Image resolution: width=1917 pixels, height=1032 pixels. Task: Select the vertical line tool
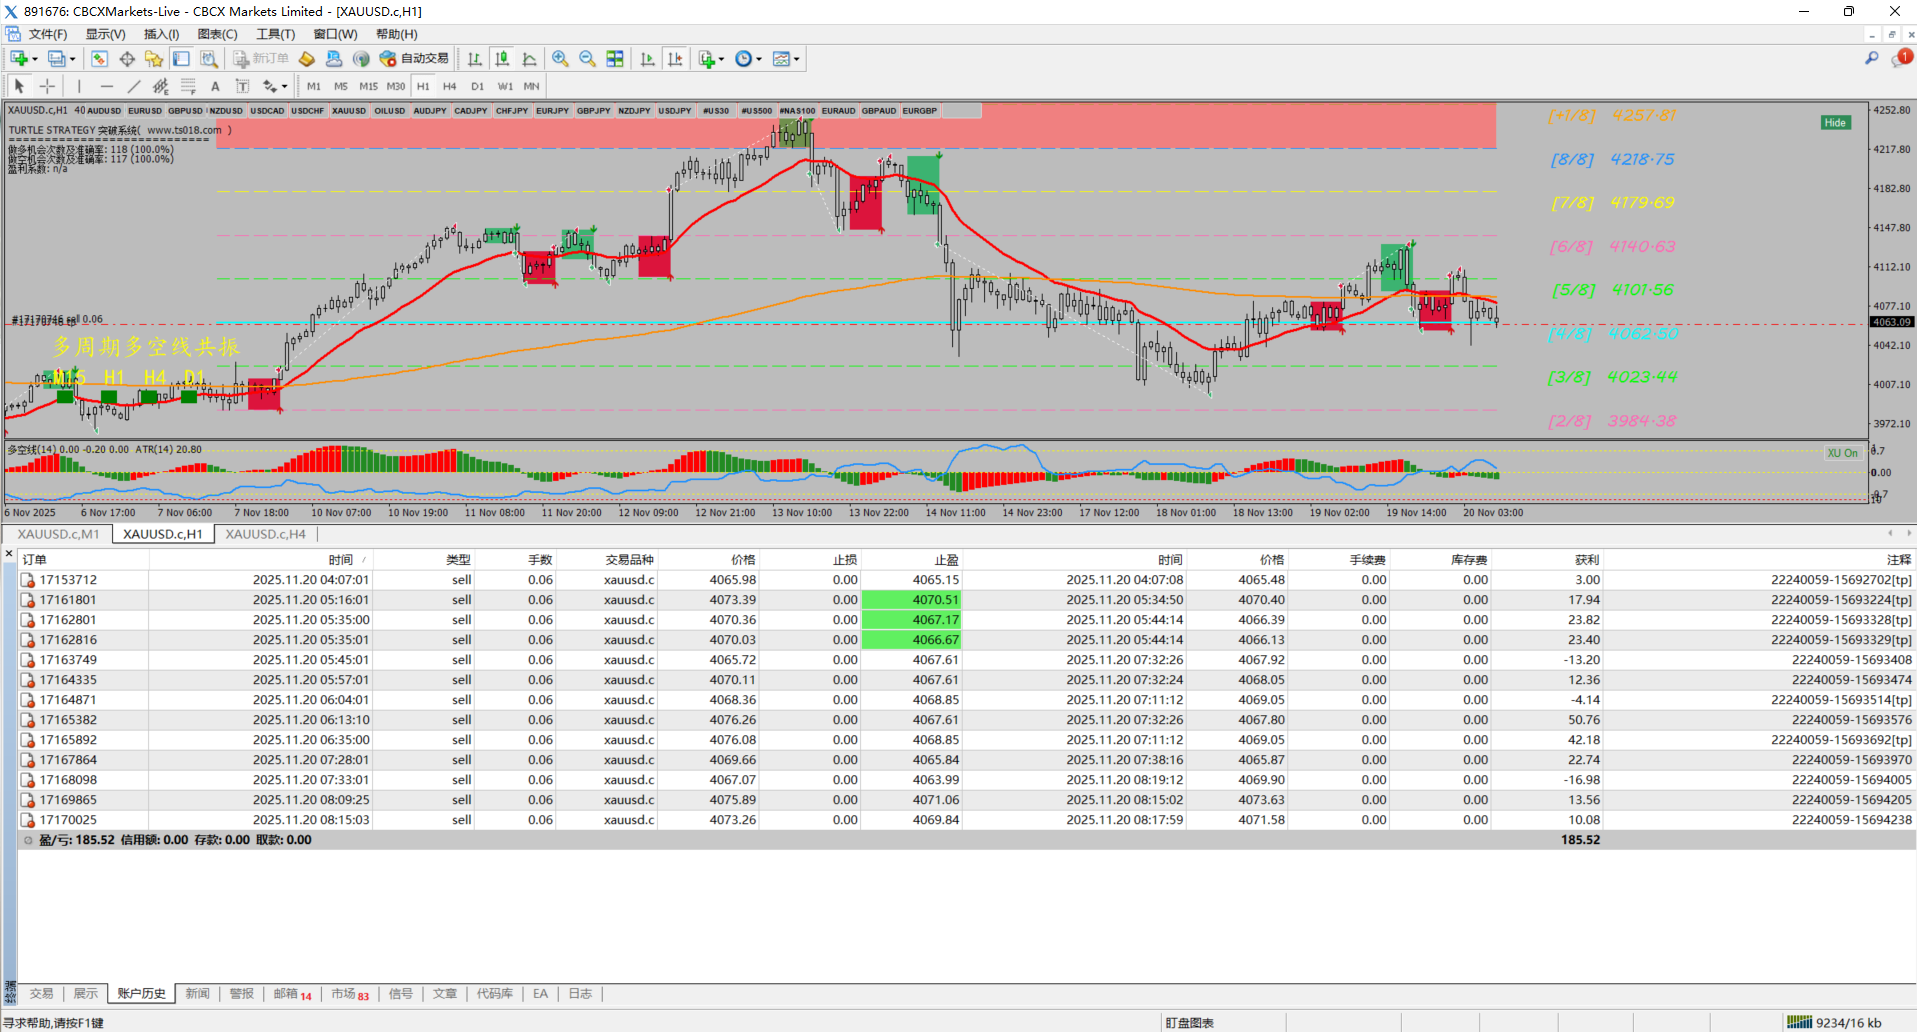coord(79,86)
